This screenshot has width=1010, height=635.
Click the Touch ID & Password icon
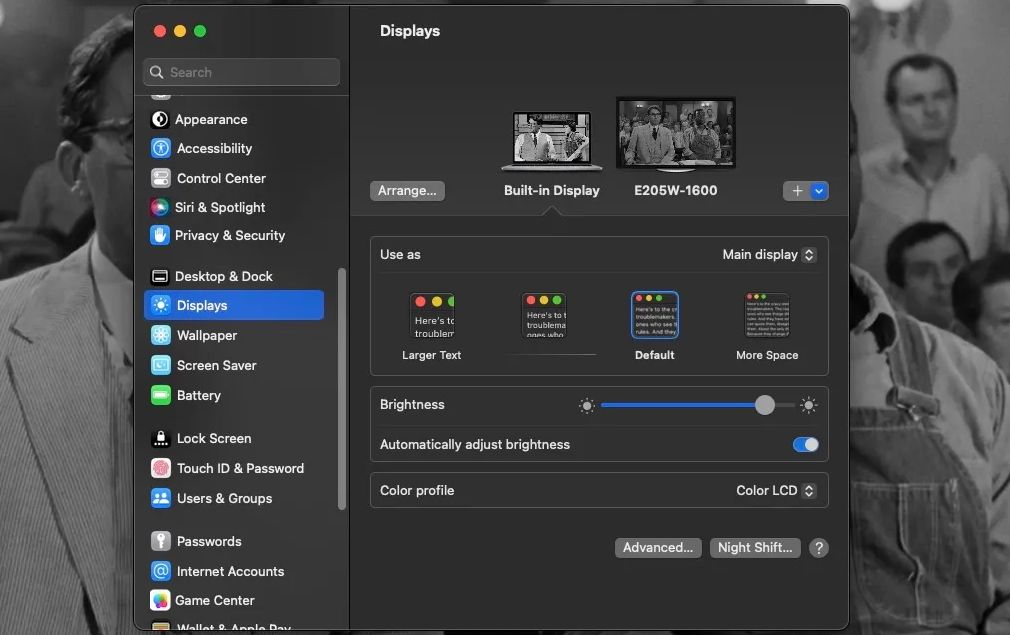(160, 468)
